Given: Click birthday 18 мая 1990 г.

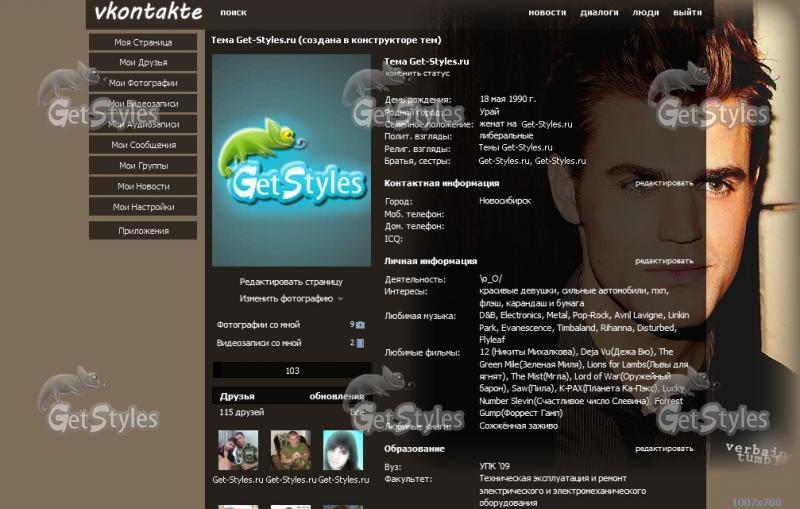Looking at the screenshot, I should click(x=508, y=99).
